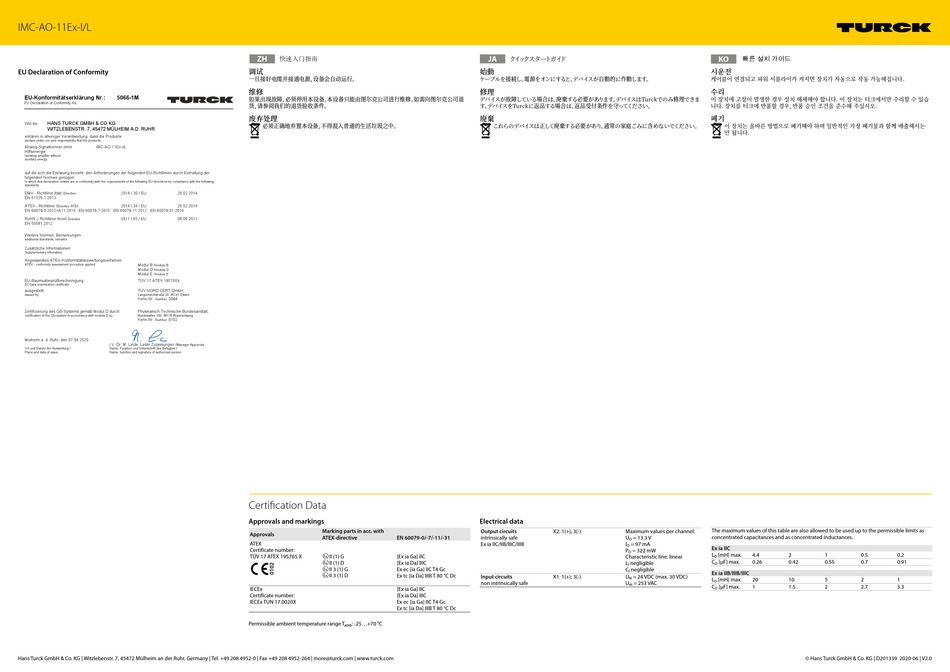Screen dimensions: 950x672
Task: Open the www.turck.com link in the footer
Action: coord(375,658)
